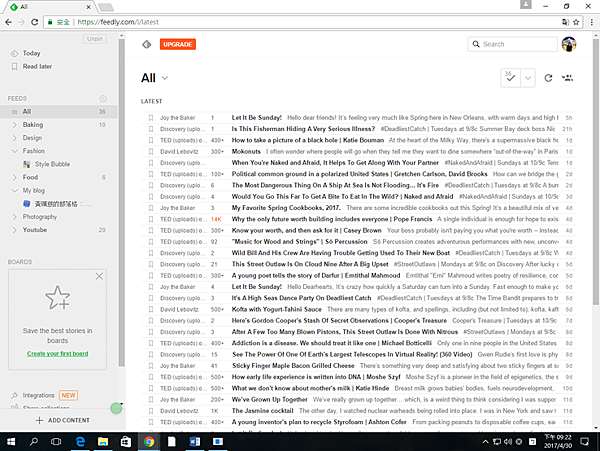The height and width of the screenshot is (451, 600).
Task: Open 'Political common ground' article title
Action: click(359, 174)
